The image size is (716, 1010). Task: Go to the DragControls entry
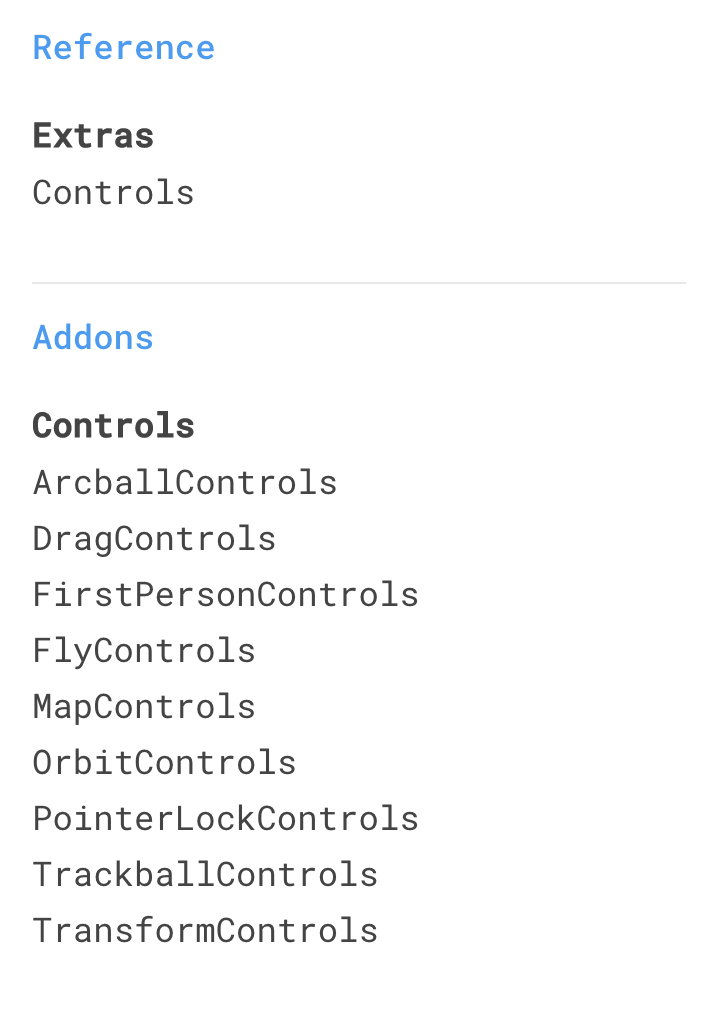click(x=155, y=538)
